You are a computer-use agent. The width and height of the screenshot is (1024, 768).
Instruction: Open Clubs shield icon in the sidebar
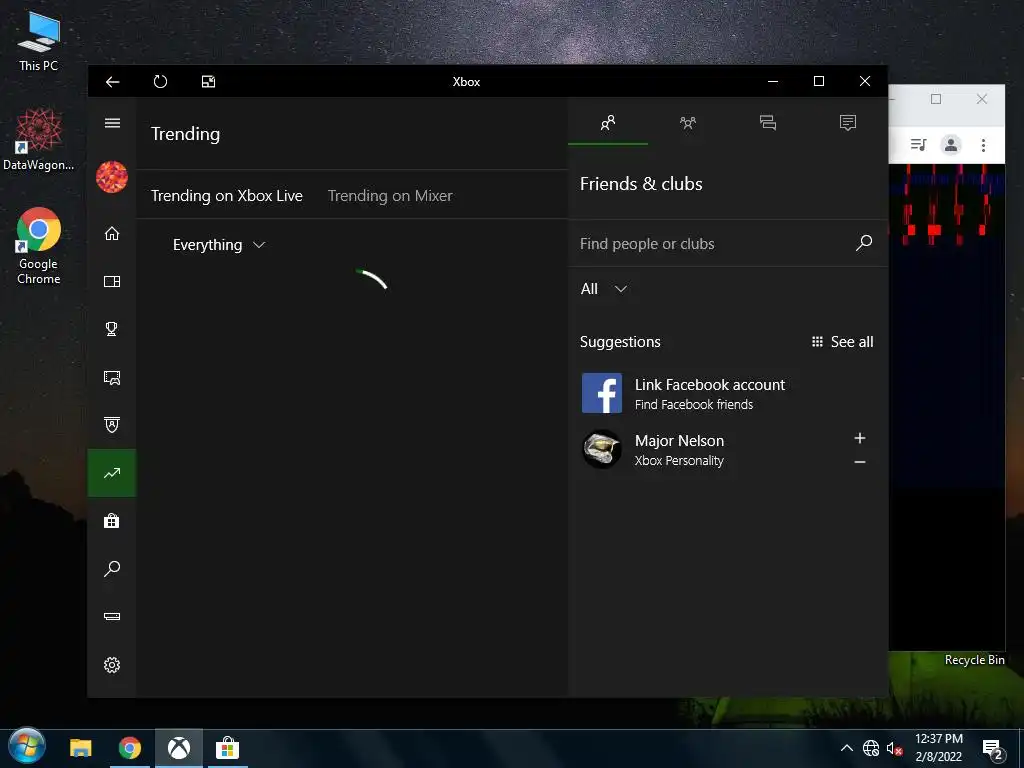[x=112, y=425]
